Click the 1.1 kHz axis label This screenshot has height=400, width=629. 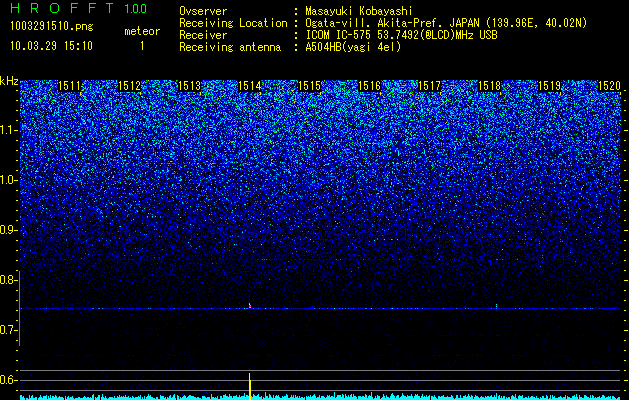click(x=8, y=130)
